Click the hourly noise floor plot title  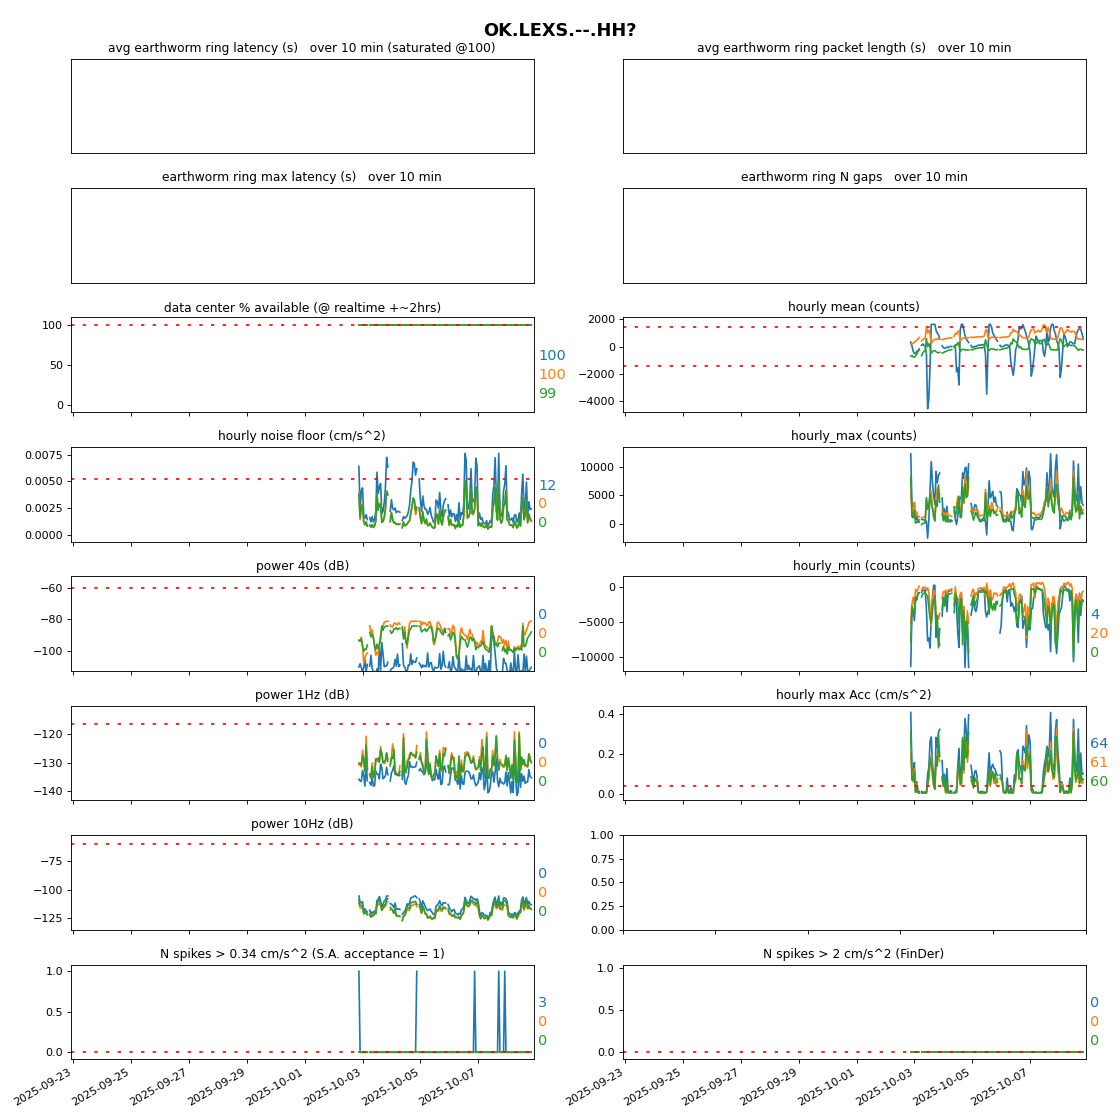click(302, 436)
